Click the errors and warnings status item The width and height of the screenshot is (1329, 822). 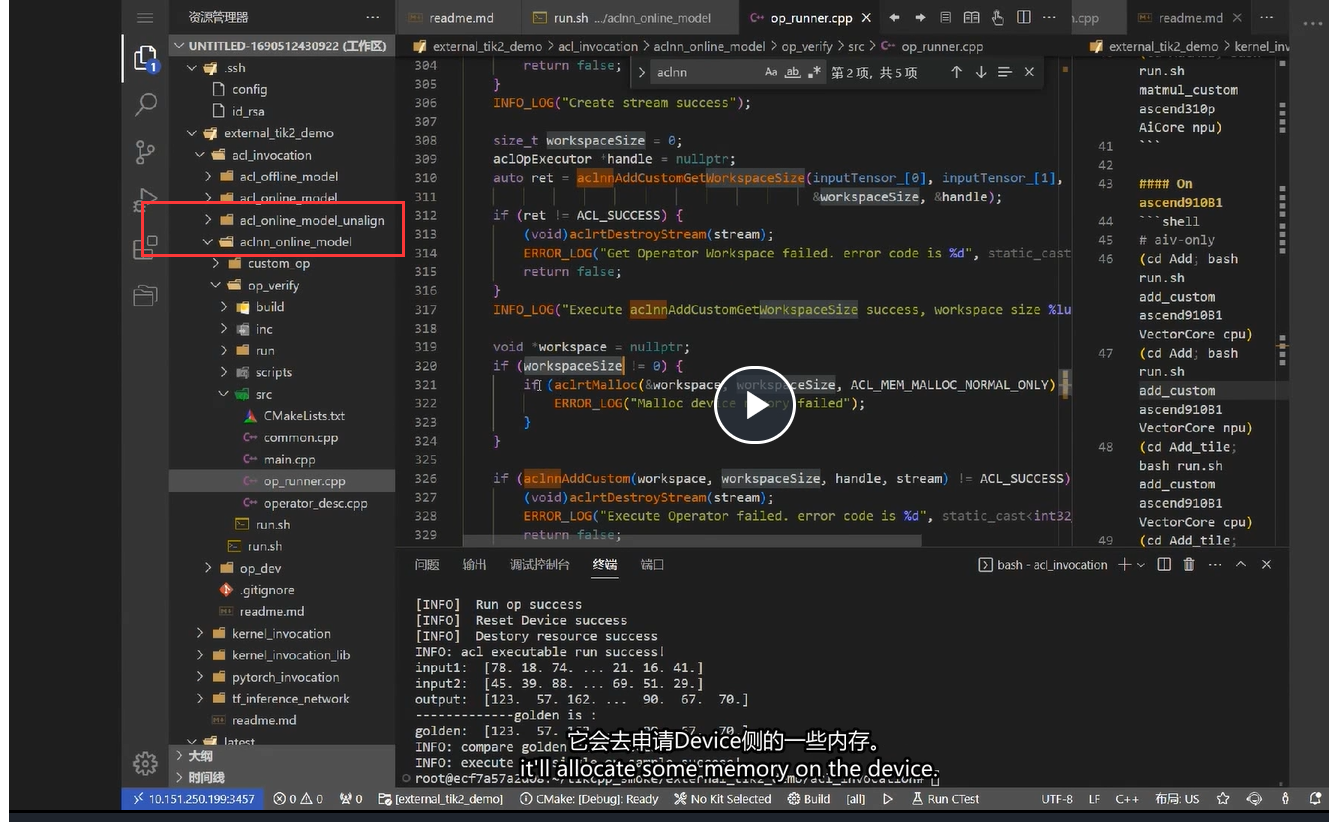click(x=298, y=799)
